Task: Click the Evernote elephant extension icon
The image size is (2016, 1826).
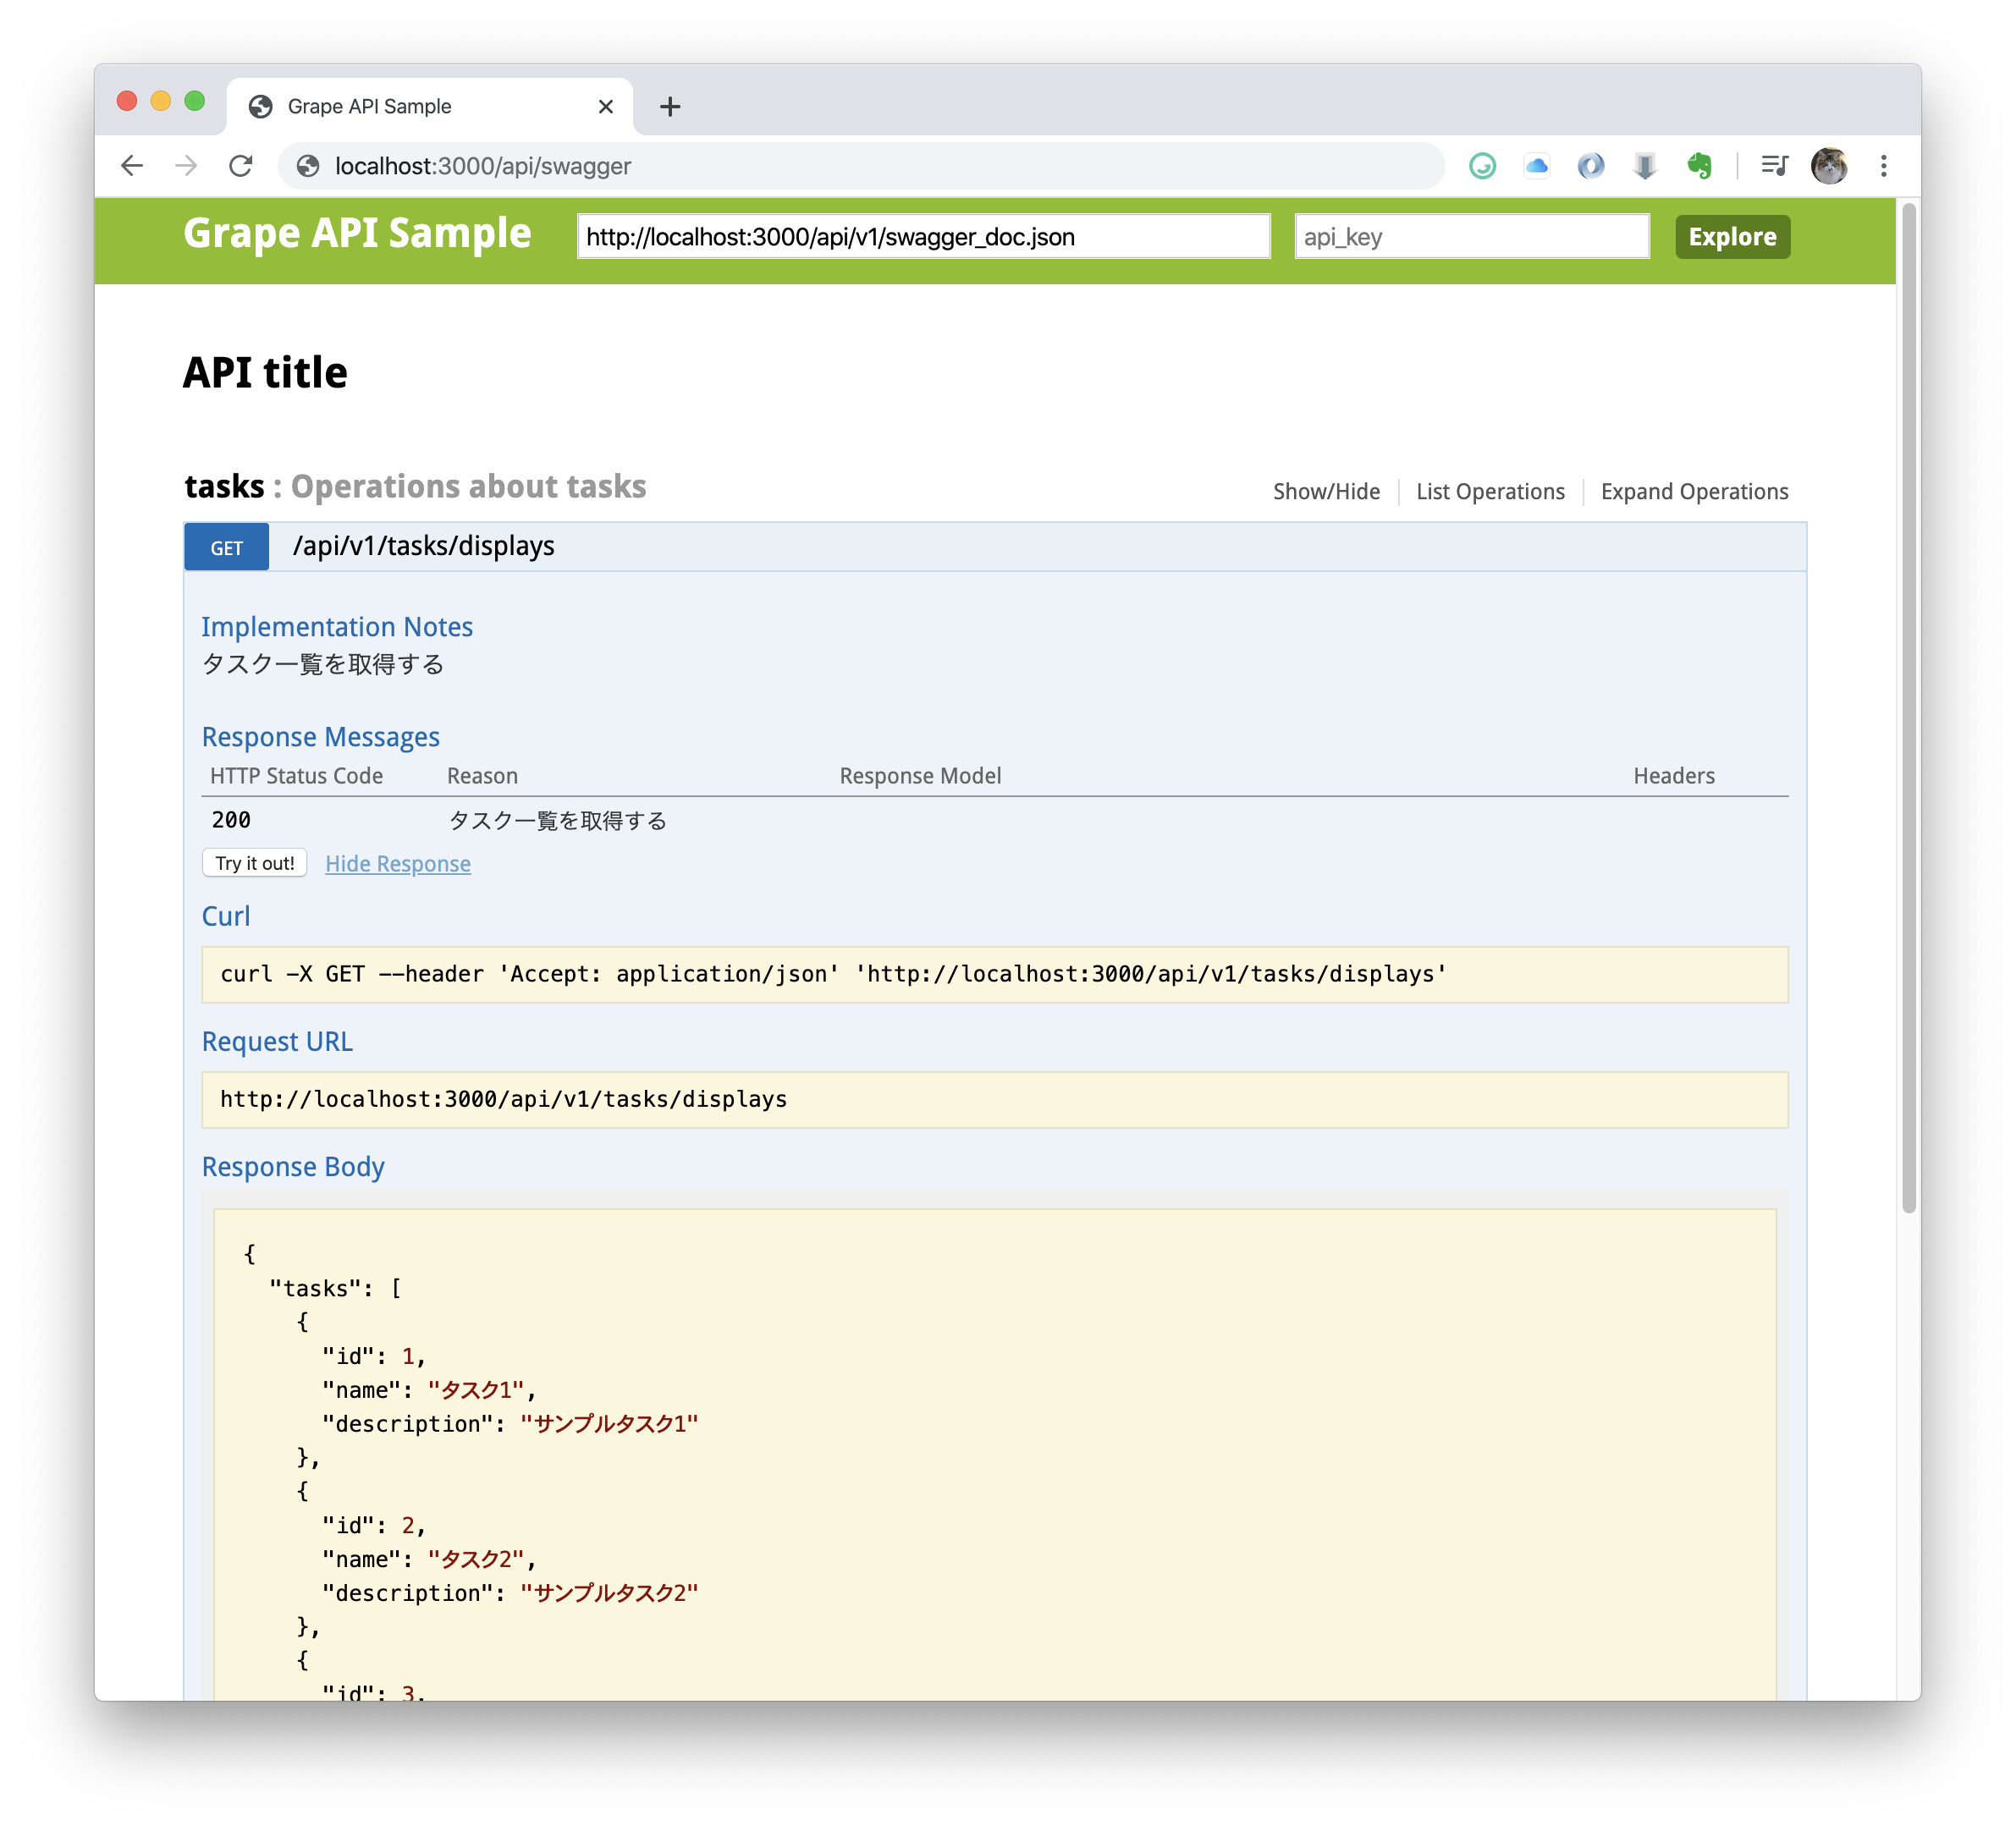Action: tap(1699, 166)
